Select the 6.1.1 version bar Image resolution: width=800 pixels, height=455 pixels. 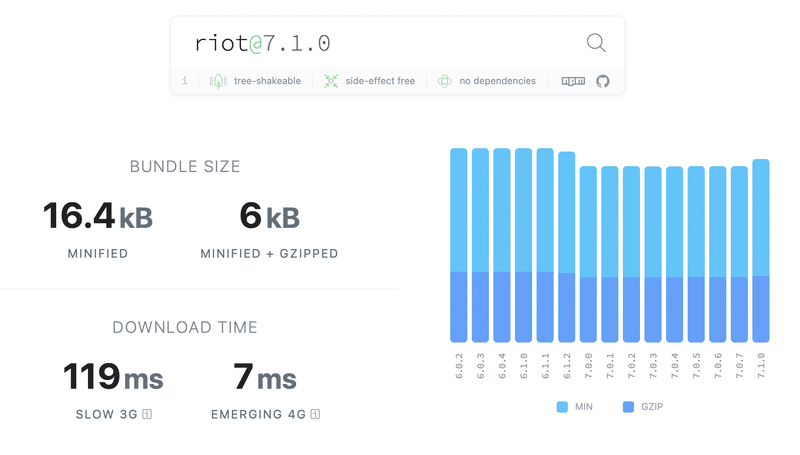click(x=545, y=245)
